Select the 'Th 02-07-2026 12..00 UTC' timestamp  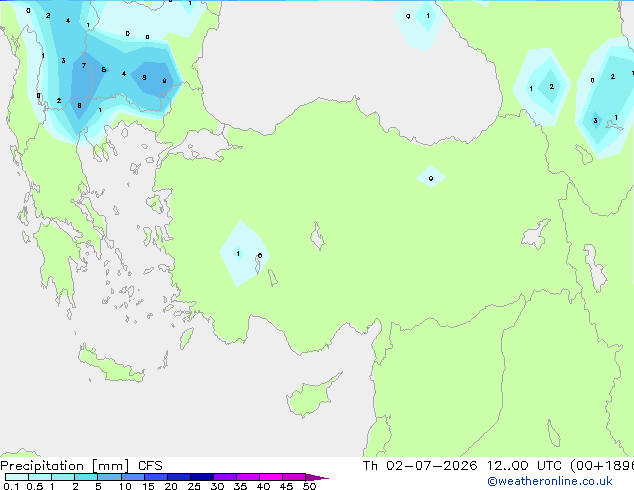(x=462, y=466)
